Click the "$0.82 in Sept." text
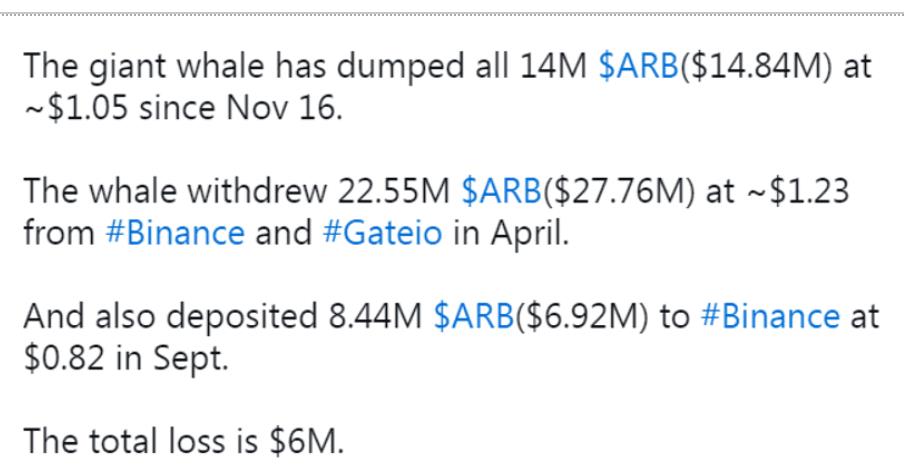The height and width of the screenshot is (466, 904). [x=126, y=358]
